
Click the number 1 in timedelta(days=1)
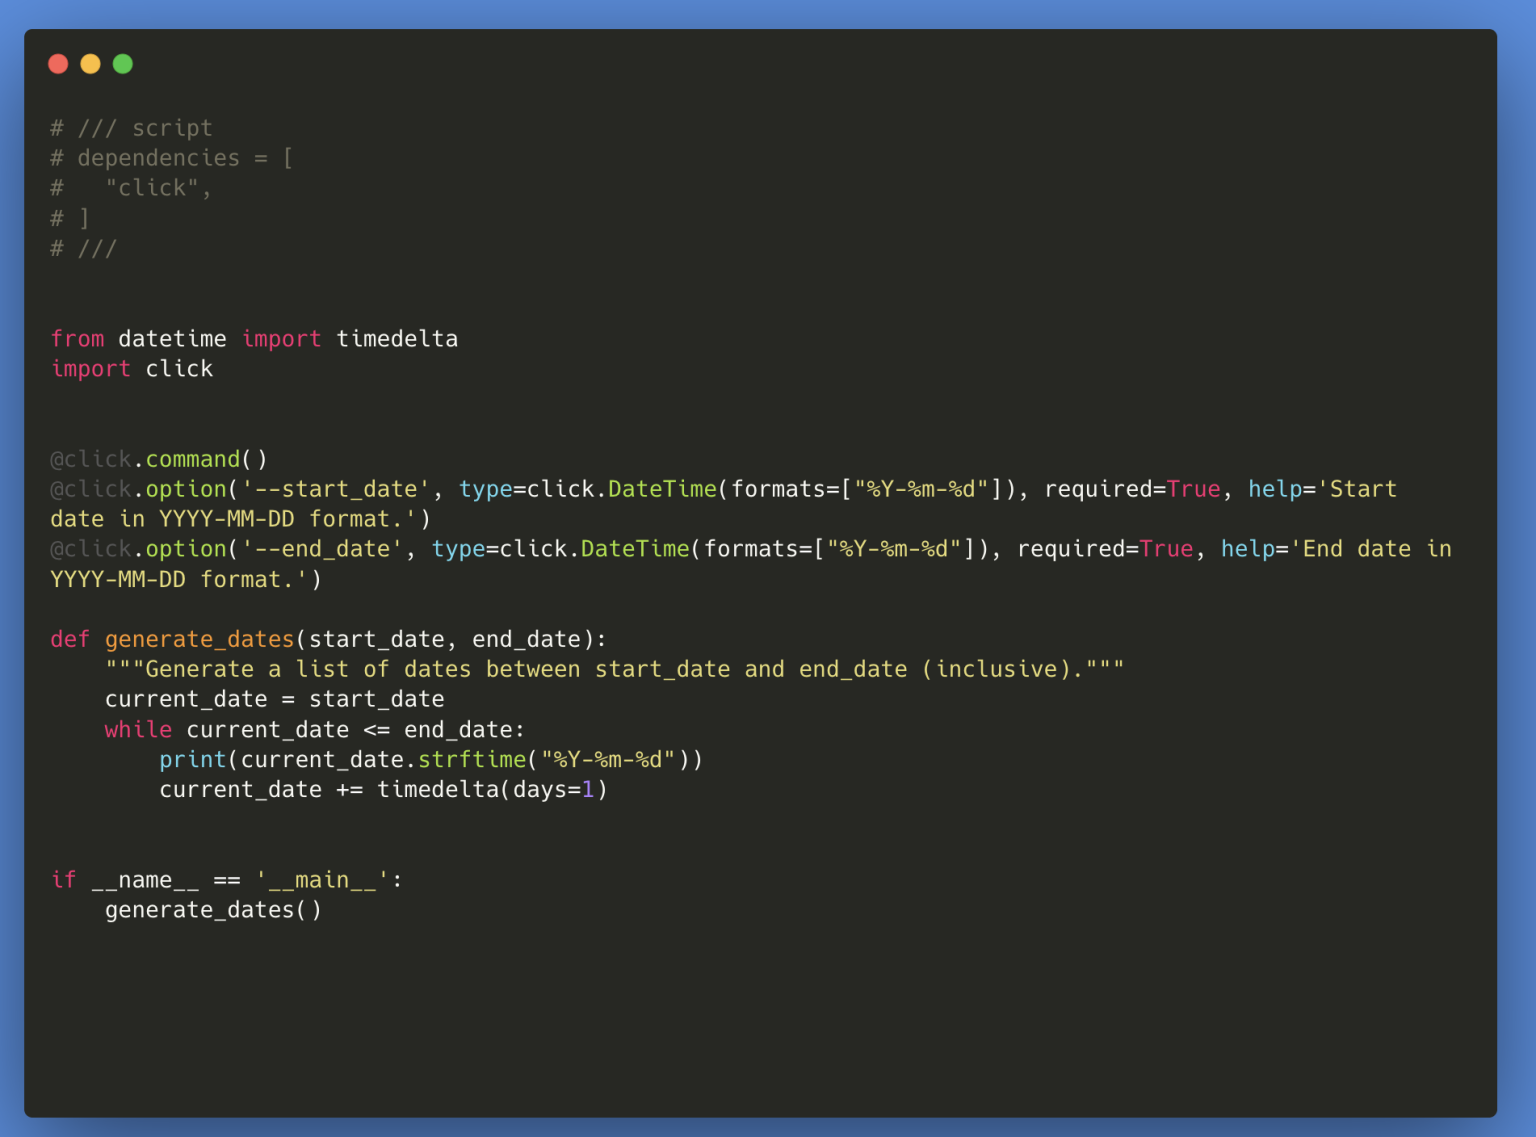click(588, 790)
